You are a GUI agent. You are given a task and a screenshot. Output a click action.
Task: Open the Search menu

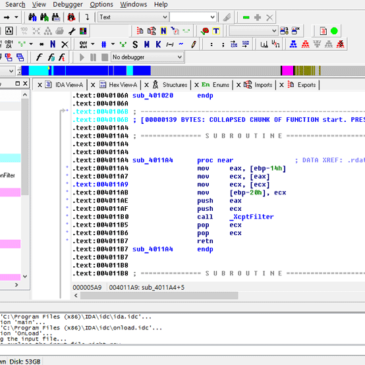(15, 4)
